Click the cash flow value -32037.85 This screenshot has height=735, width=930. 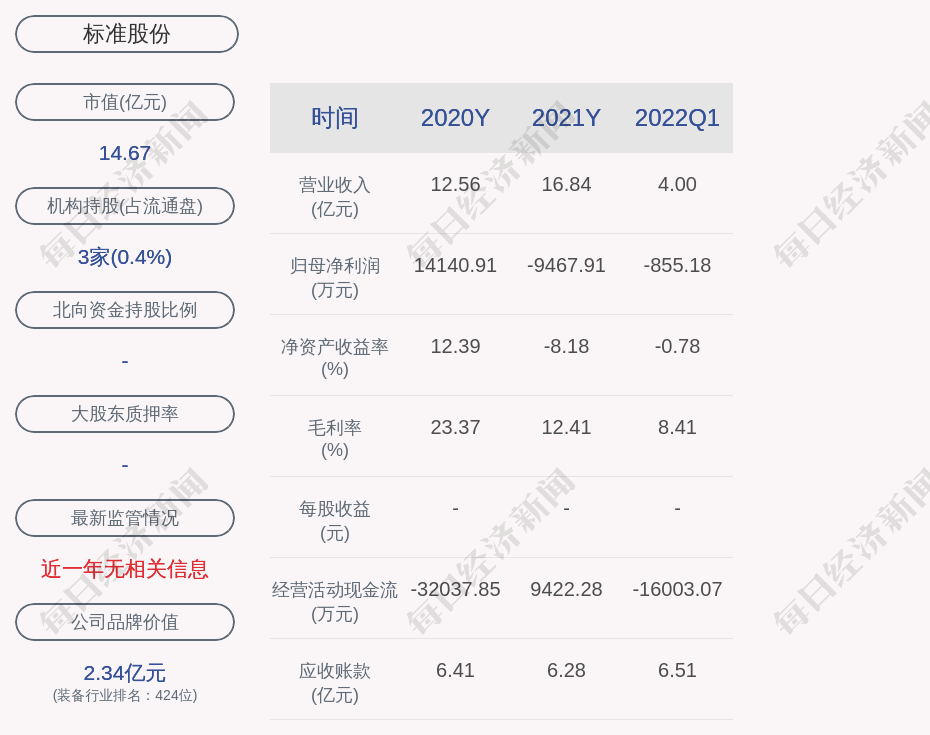point(455,589)
